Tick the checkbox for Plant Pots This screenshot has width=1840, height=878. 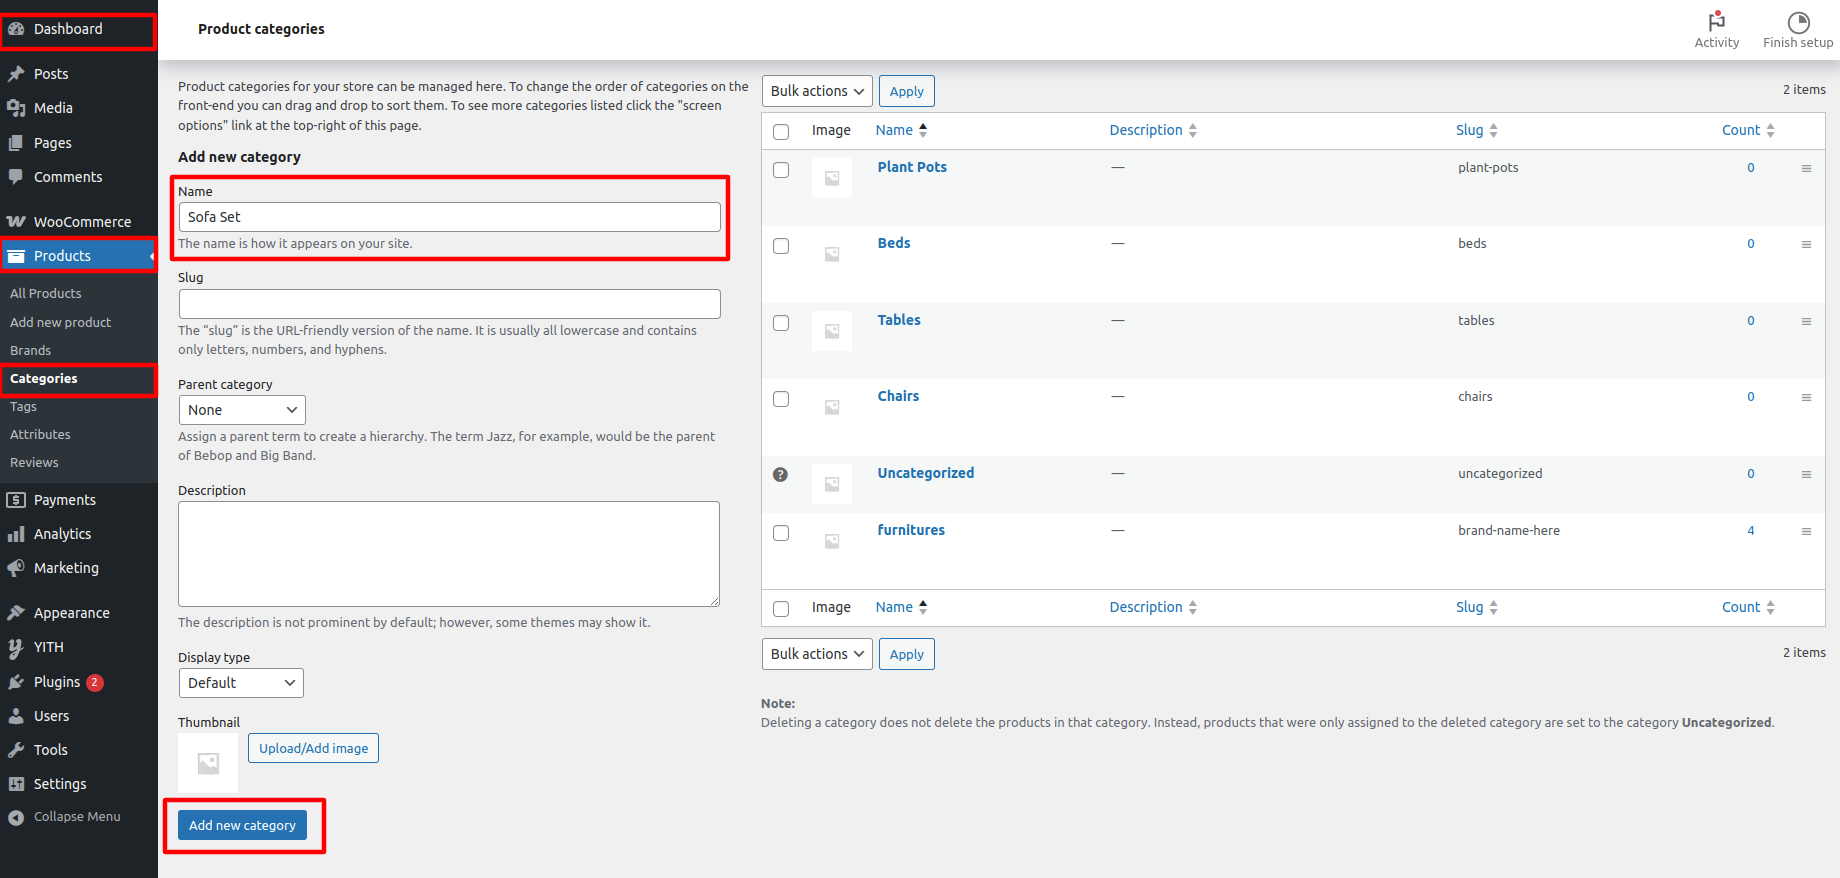pos(781,170)
